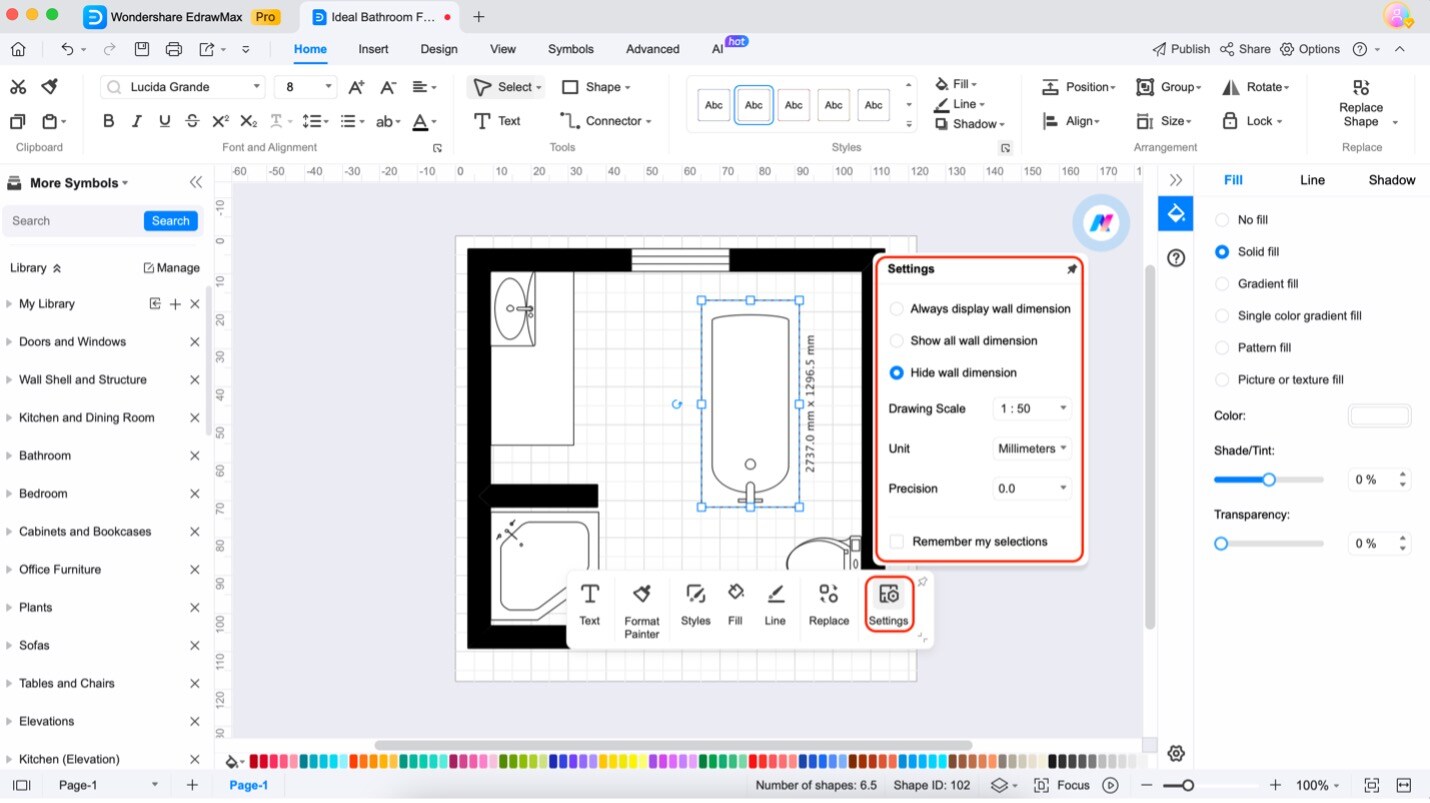Increase font size with the A-up icon
Screen dimensions: 1430x803
(356, 87)
